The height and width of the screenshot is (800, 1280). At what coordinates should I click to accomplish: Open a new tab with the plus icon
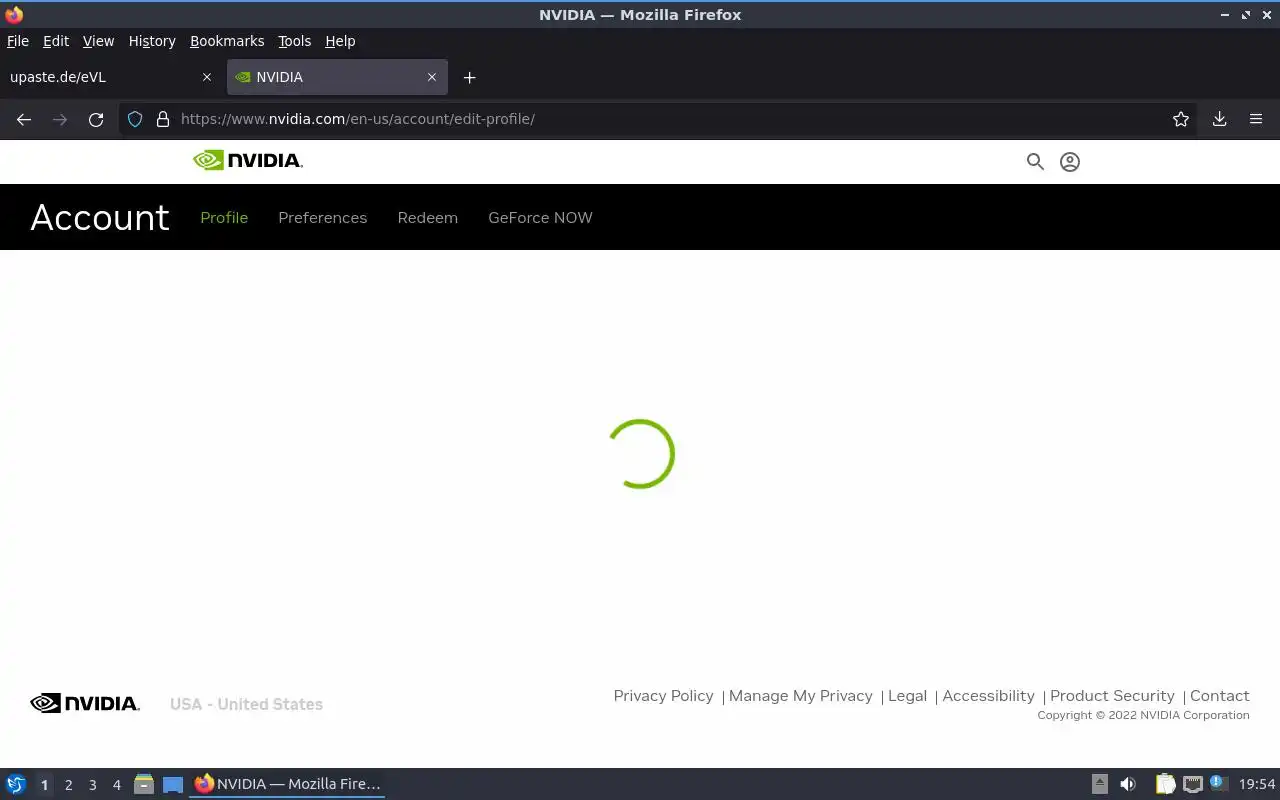click(469, 77)
